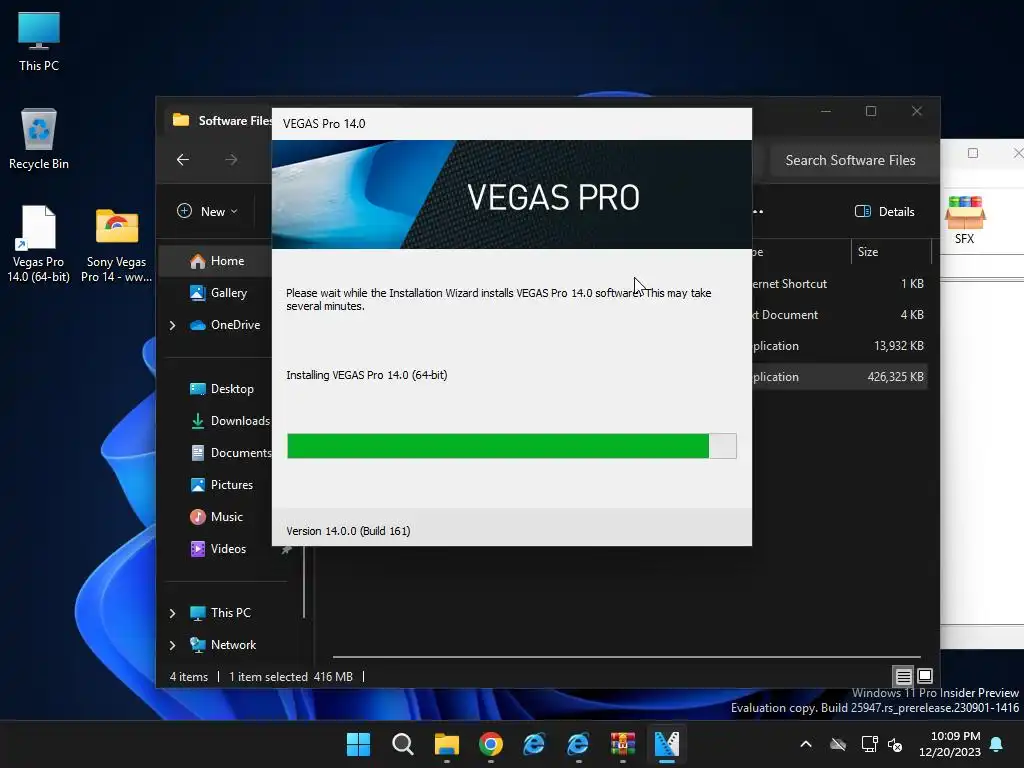Sort files by Size column header
The height and width of the screenshot is (768, 1024).
point(868,251)
